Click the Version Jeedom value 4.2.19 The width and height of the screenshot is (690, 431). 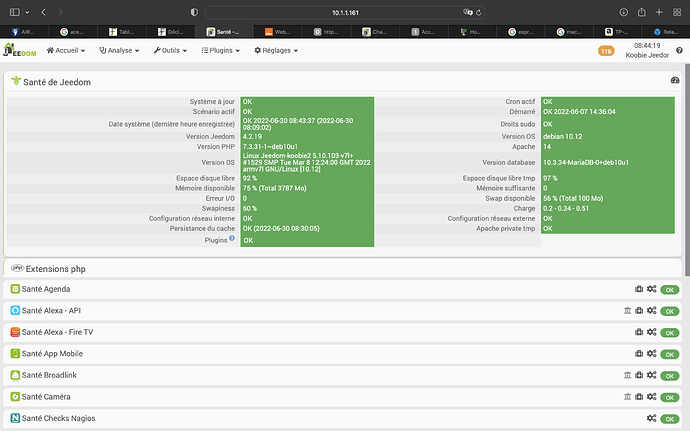point(252,136)
